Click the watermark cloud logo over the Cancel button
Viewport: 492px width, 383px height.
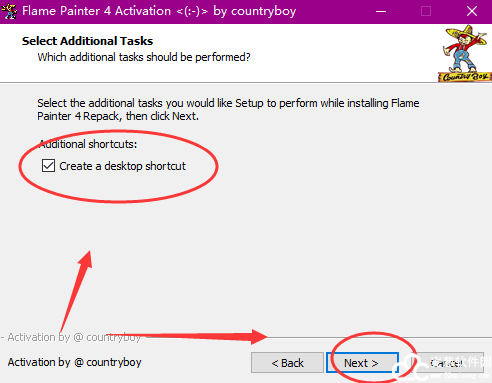[x=411, y=368]
